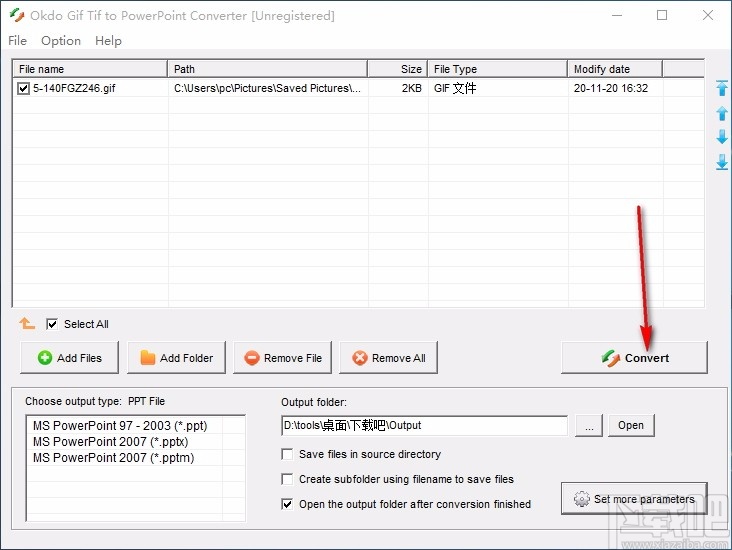Uncheck the 5-140FGZ246.gif file checkbox

[x=23, y=88]
